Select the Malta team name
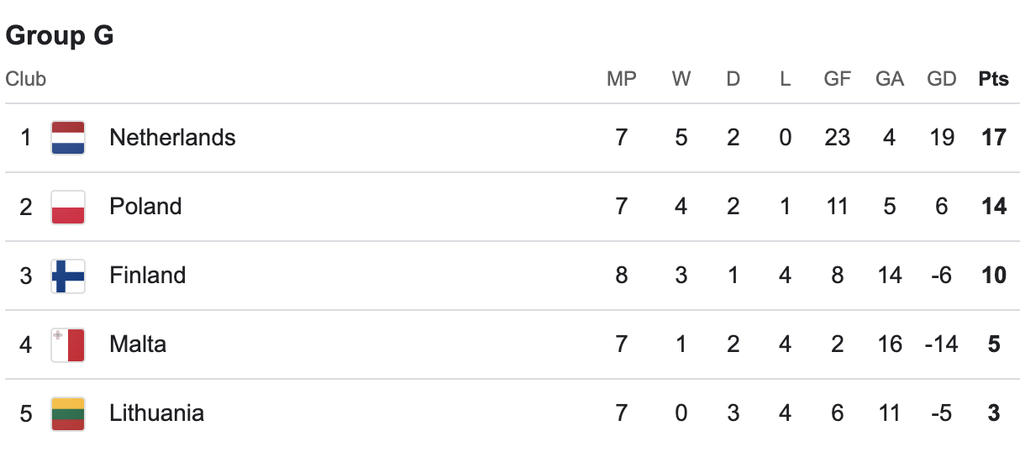Viewport: 1020px width, 452px height. [137, 344]
